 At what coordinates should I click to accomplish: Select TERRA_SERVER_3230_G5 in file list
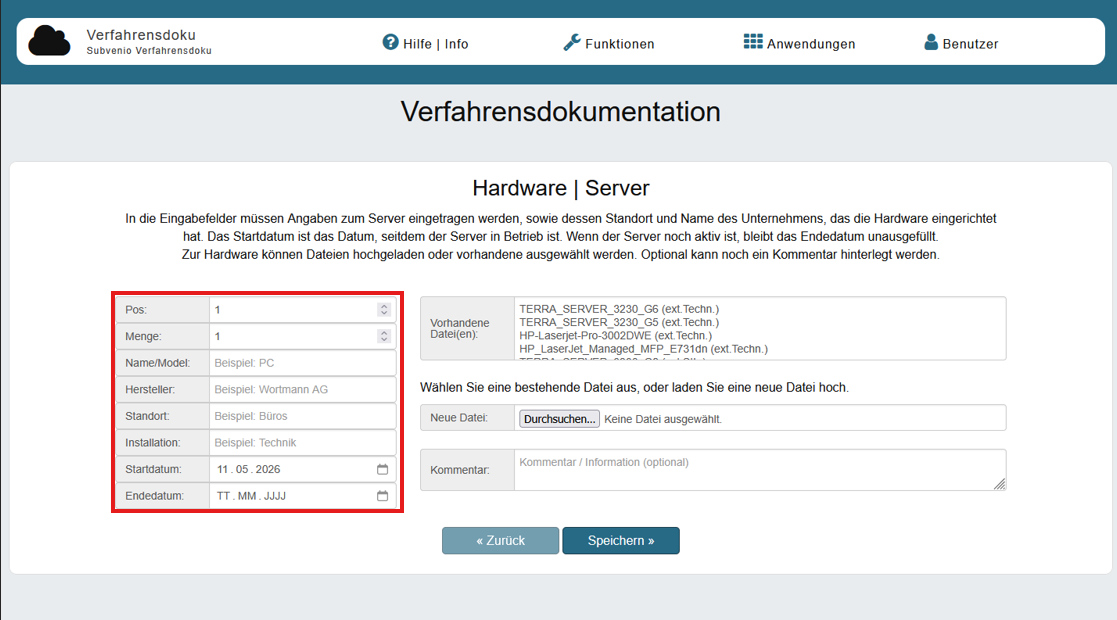(619, 322)
